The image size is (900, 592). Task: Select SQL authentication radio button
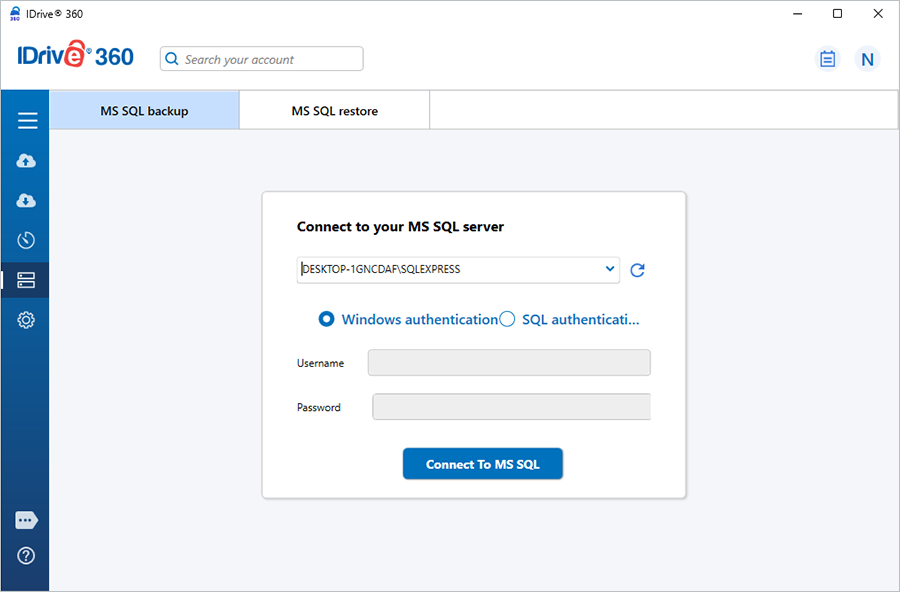(x=507, y=319)
